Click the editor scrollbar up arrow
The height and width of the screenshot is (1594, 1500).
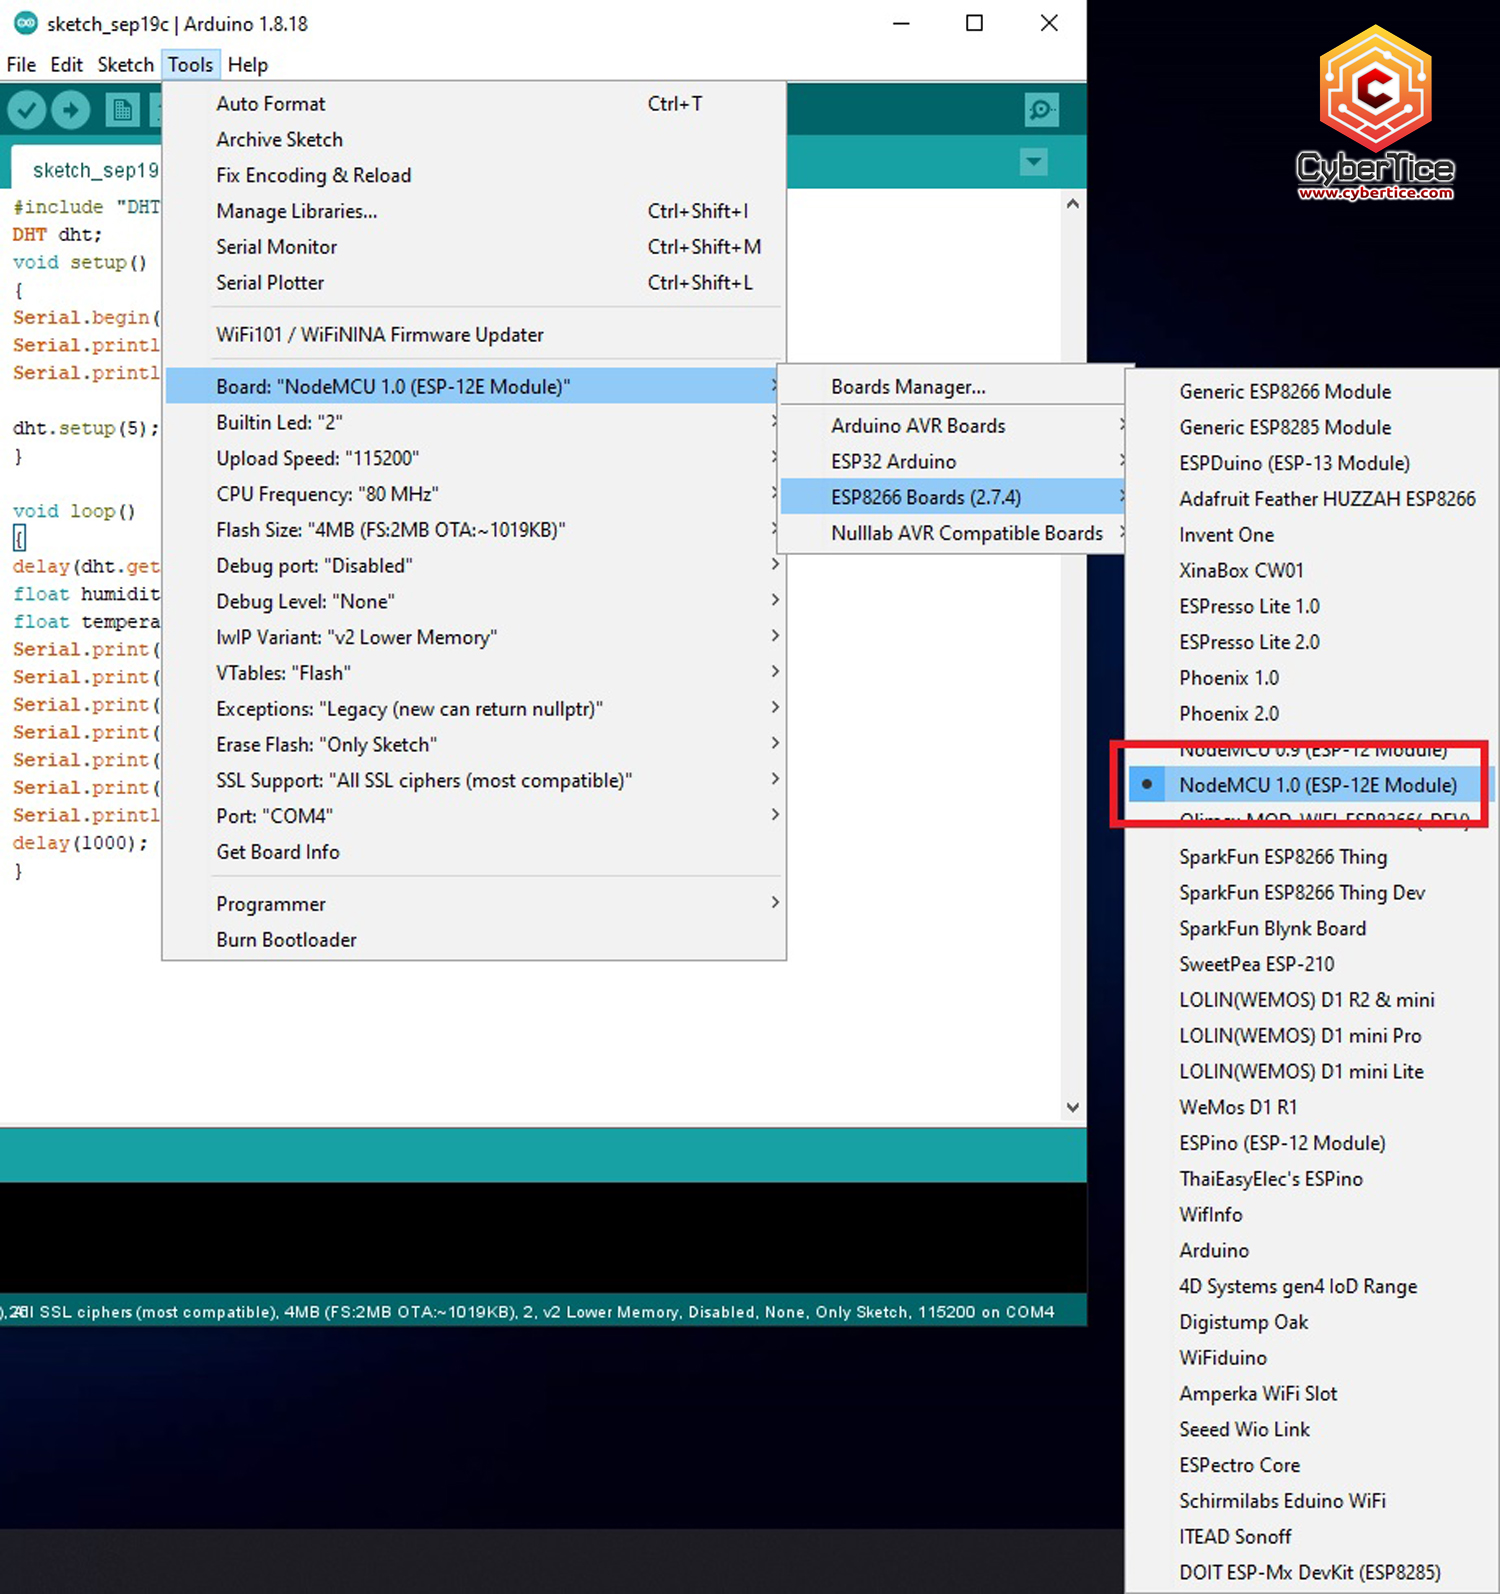click(1072, 204)
